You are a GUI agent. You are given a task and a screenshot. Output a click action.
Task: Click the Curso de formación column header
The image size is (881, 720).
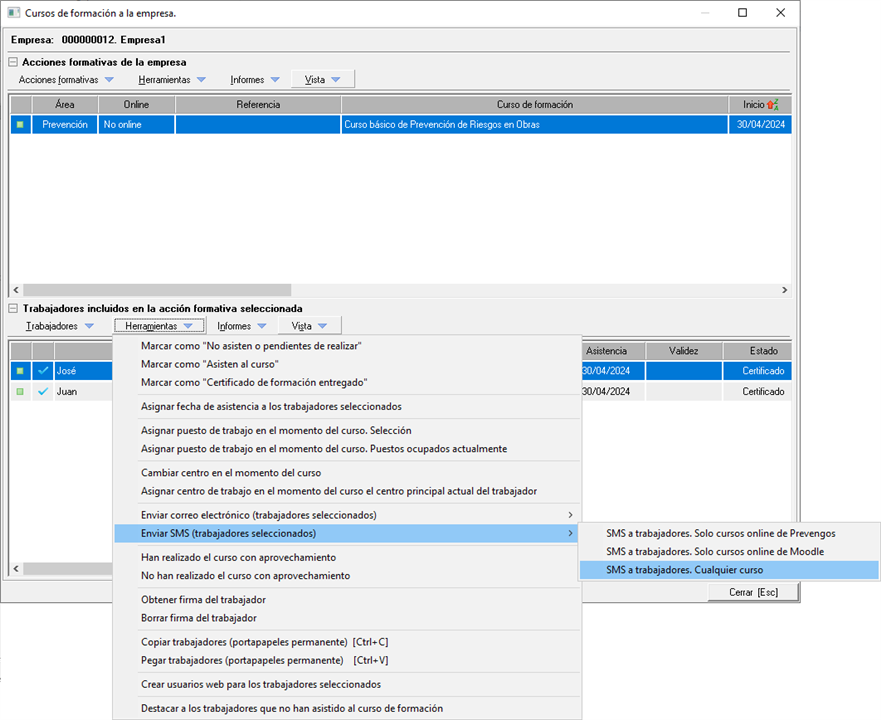coord(534,105)
